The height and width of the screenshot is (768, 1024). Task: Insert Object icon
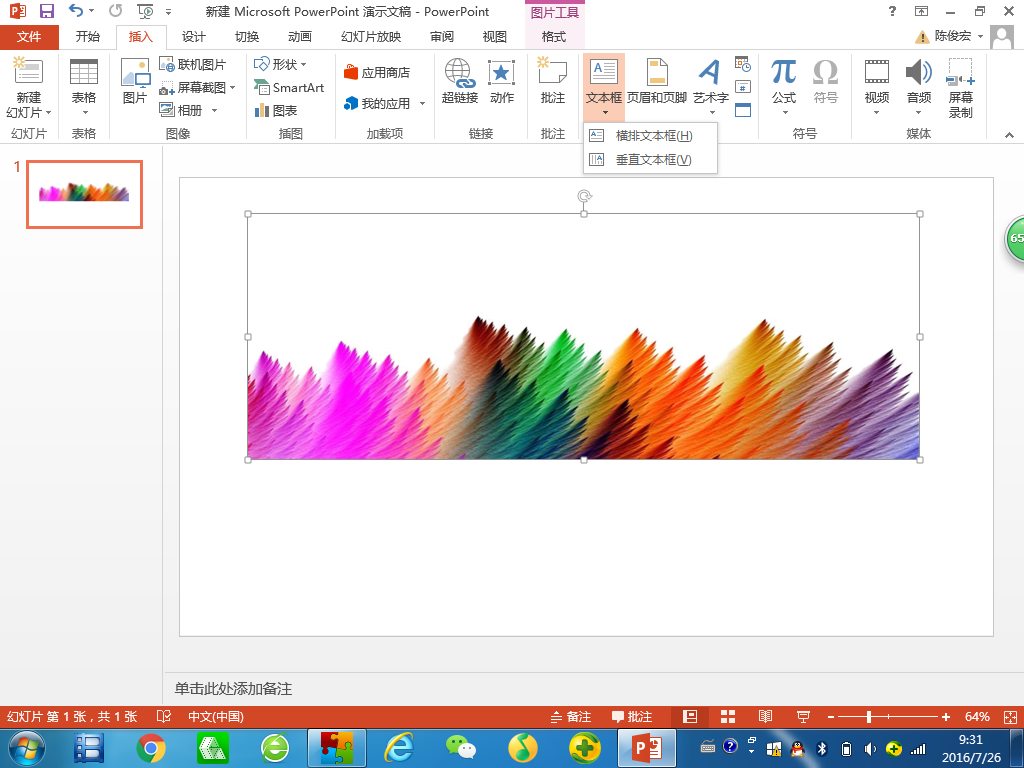(x=743, y=110)
